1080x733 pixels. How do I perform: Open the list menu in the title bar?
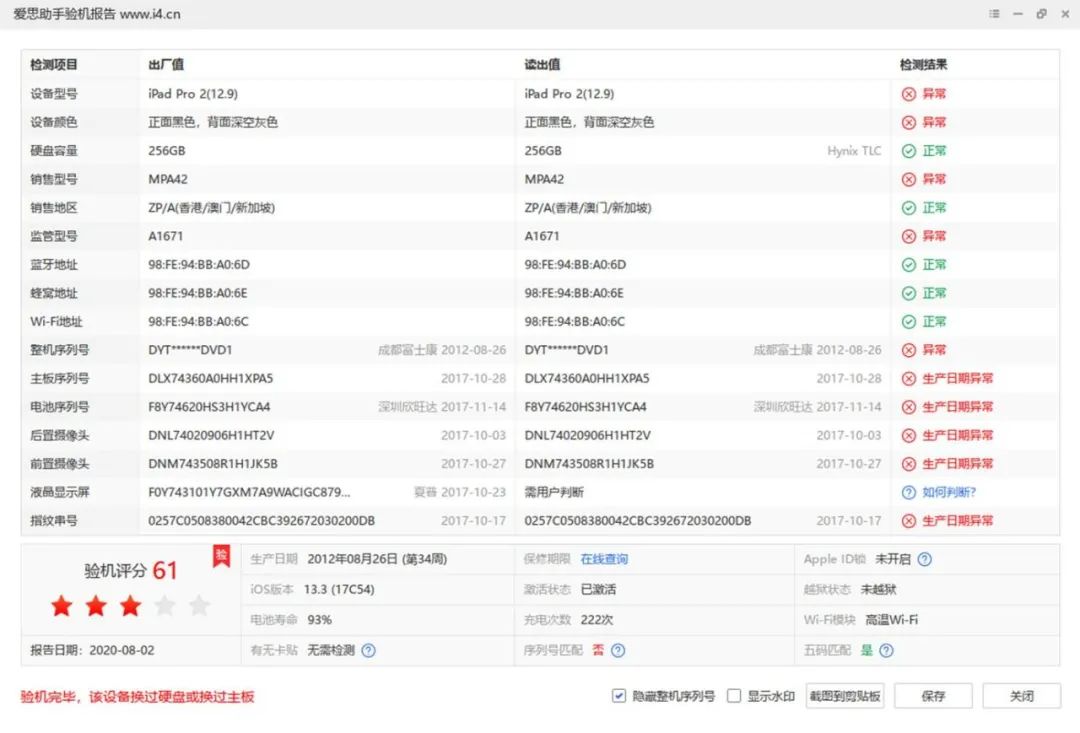pyautogui.click(x=993, y=14)
